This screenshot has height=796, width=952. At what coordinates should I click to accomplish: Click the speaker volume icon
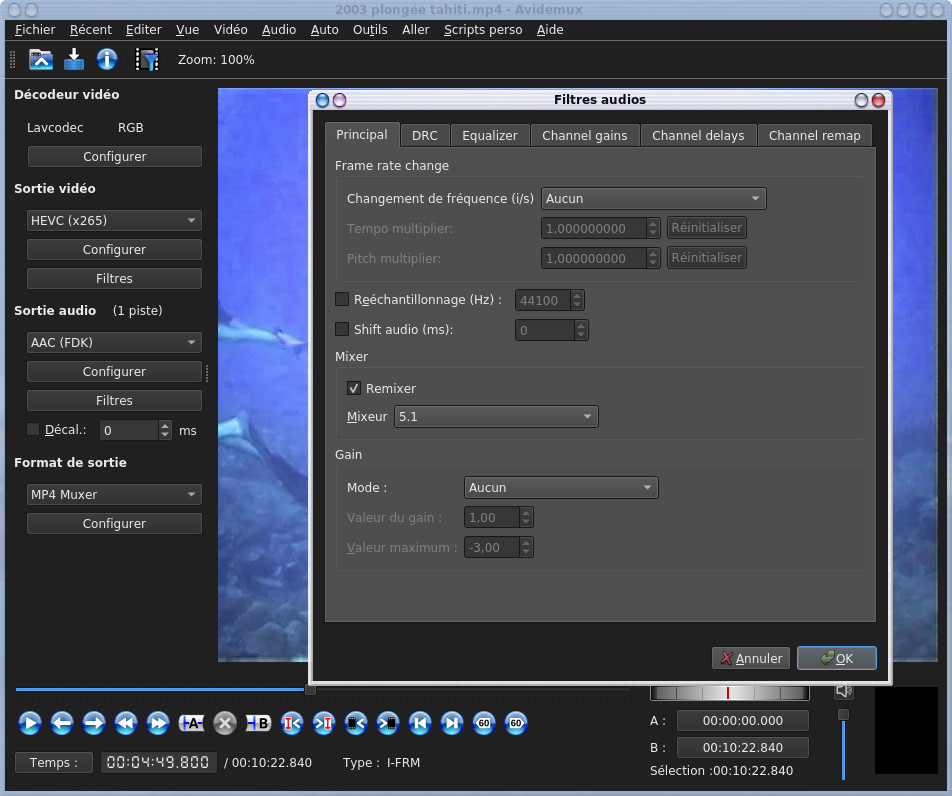coord(844,691)
